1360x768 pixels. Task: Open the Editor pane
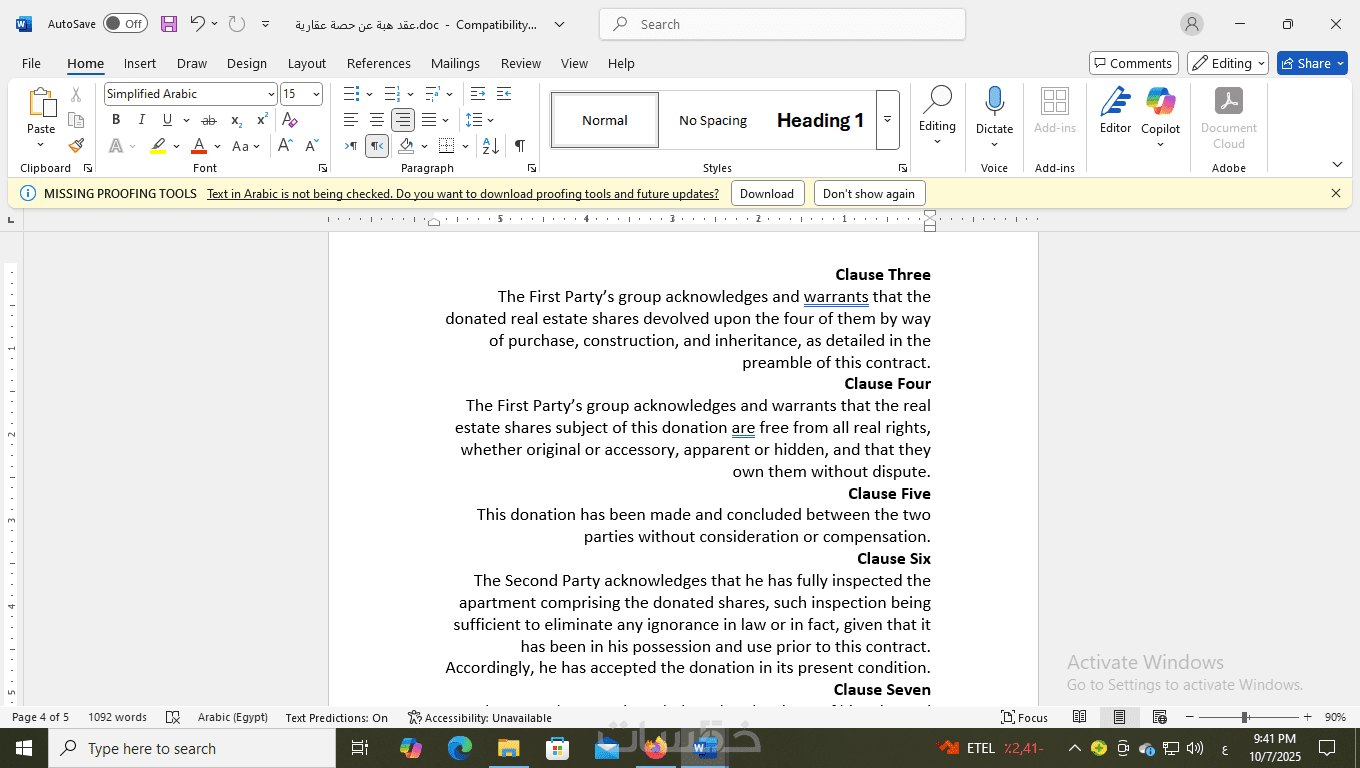click(1115, 111)
